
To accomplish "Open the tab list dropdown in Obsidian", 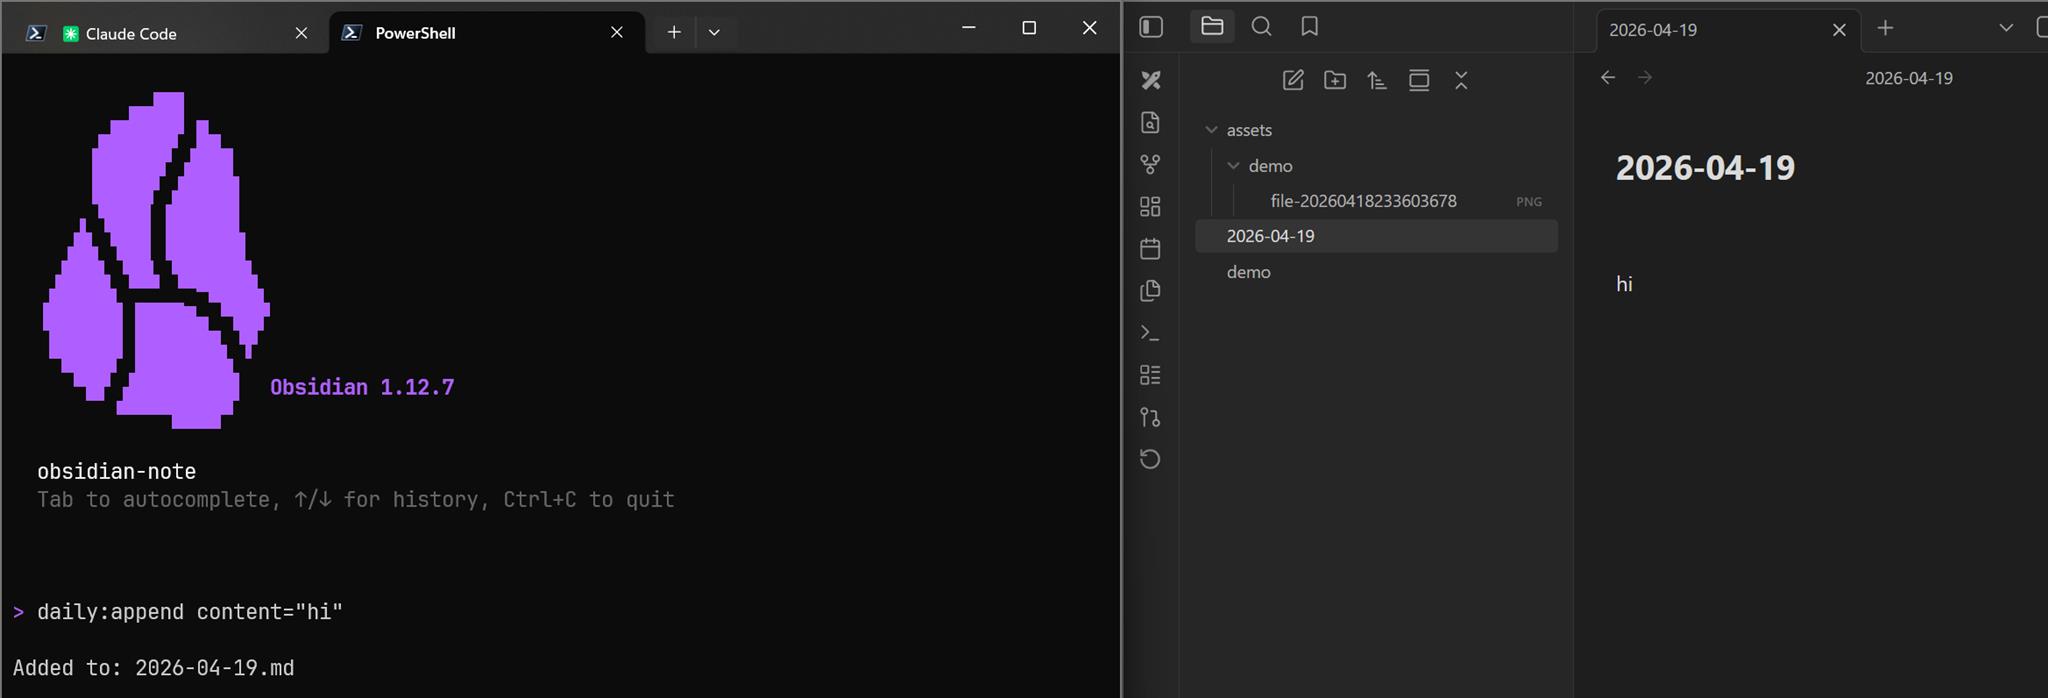I will pos(2005,28).
